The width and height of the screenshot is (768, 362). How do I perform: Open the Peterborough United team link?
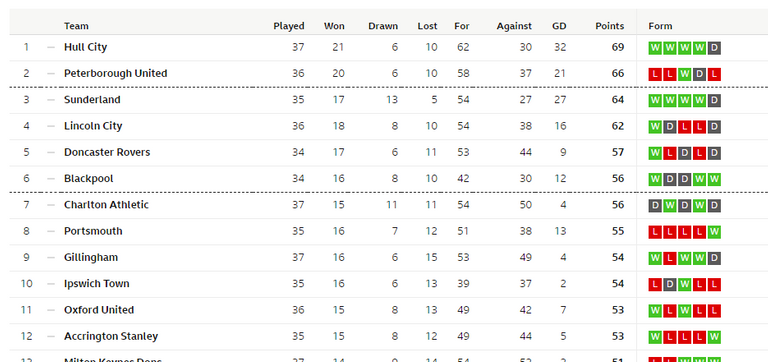pyautogui.click(x=116, y=73)
